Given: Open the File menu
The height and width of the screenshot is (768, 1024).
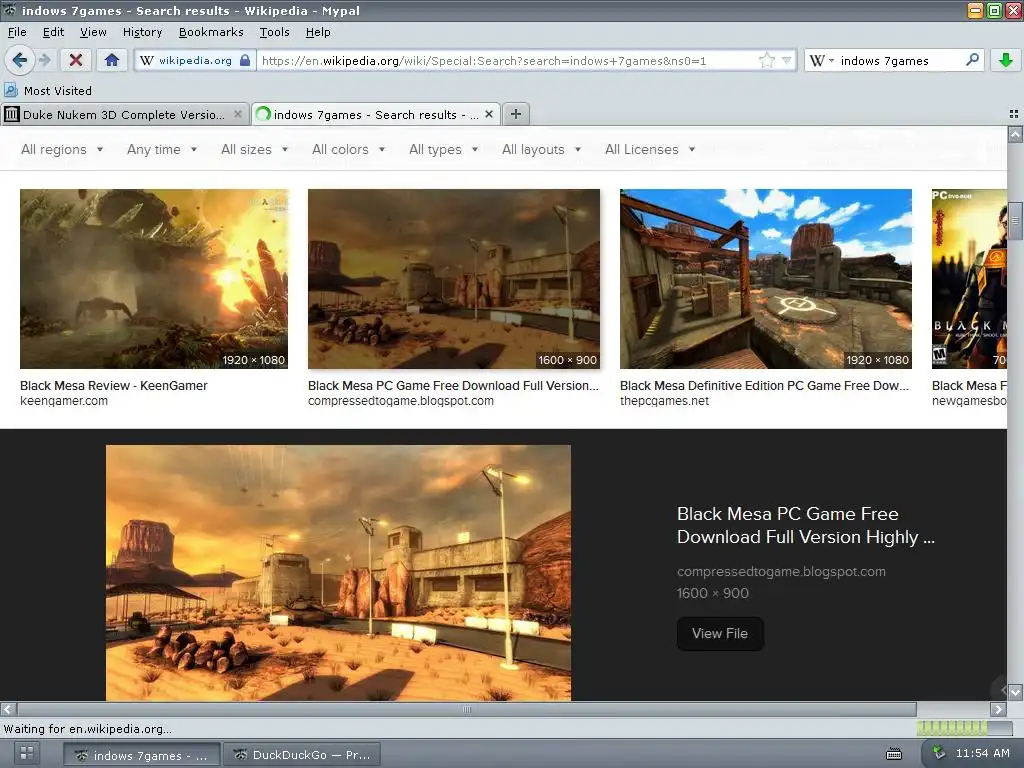Looking at the screenshot, I should (x=18, y=32).
